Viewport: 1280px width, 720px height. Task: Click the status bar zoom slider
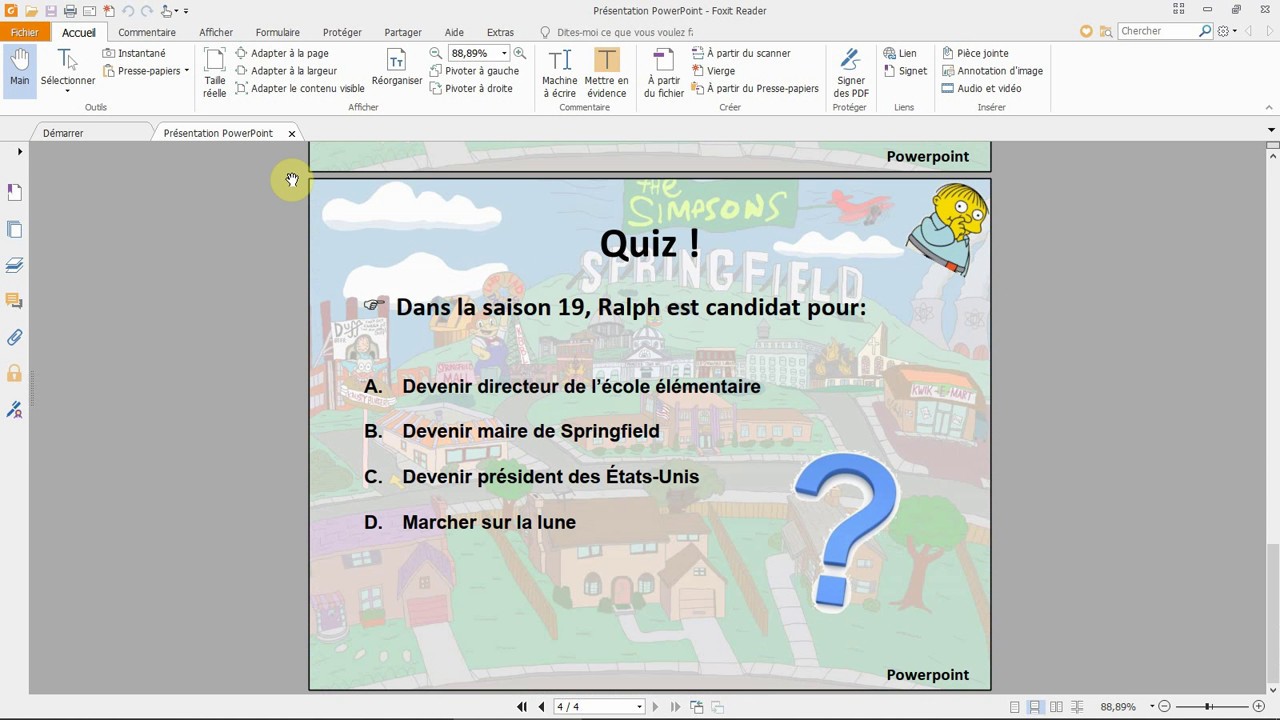point(1209,707)
